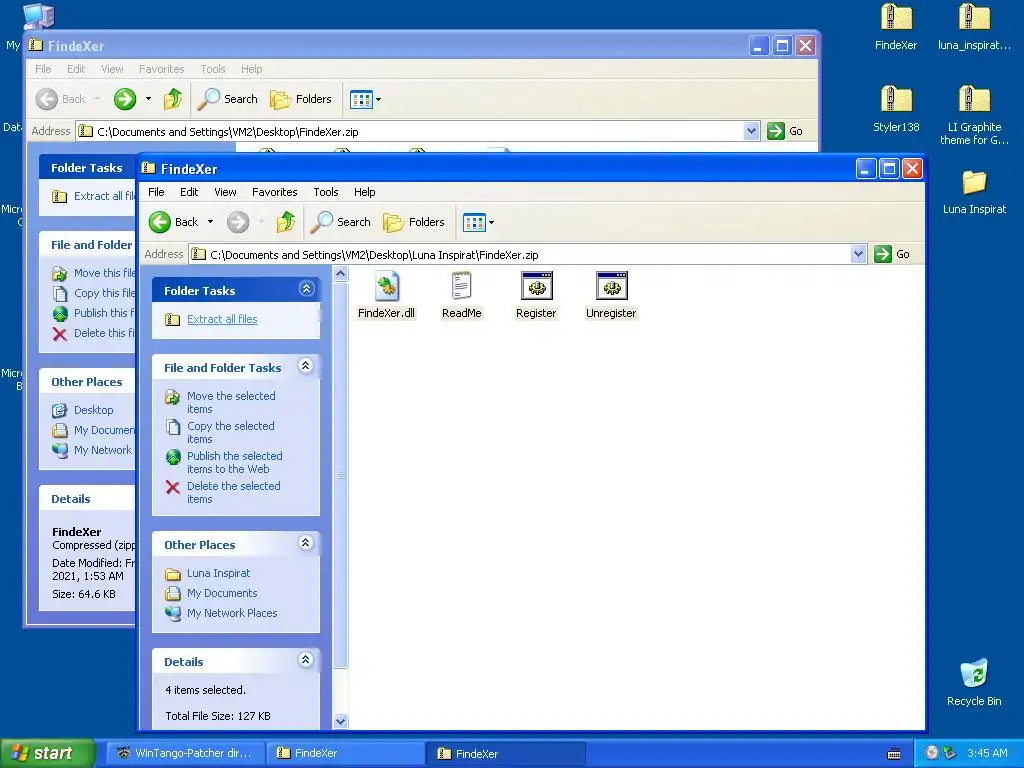Click the green Back arrow in front window
Viewport: 1024px width, 768px height.
click(159, 222)
